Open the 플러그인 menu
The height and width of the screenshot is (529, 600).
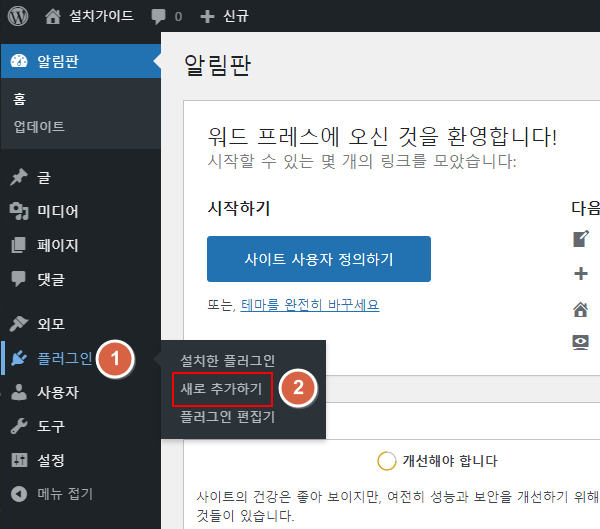point(64,358)
